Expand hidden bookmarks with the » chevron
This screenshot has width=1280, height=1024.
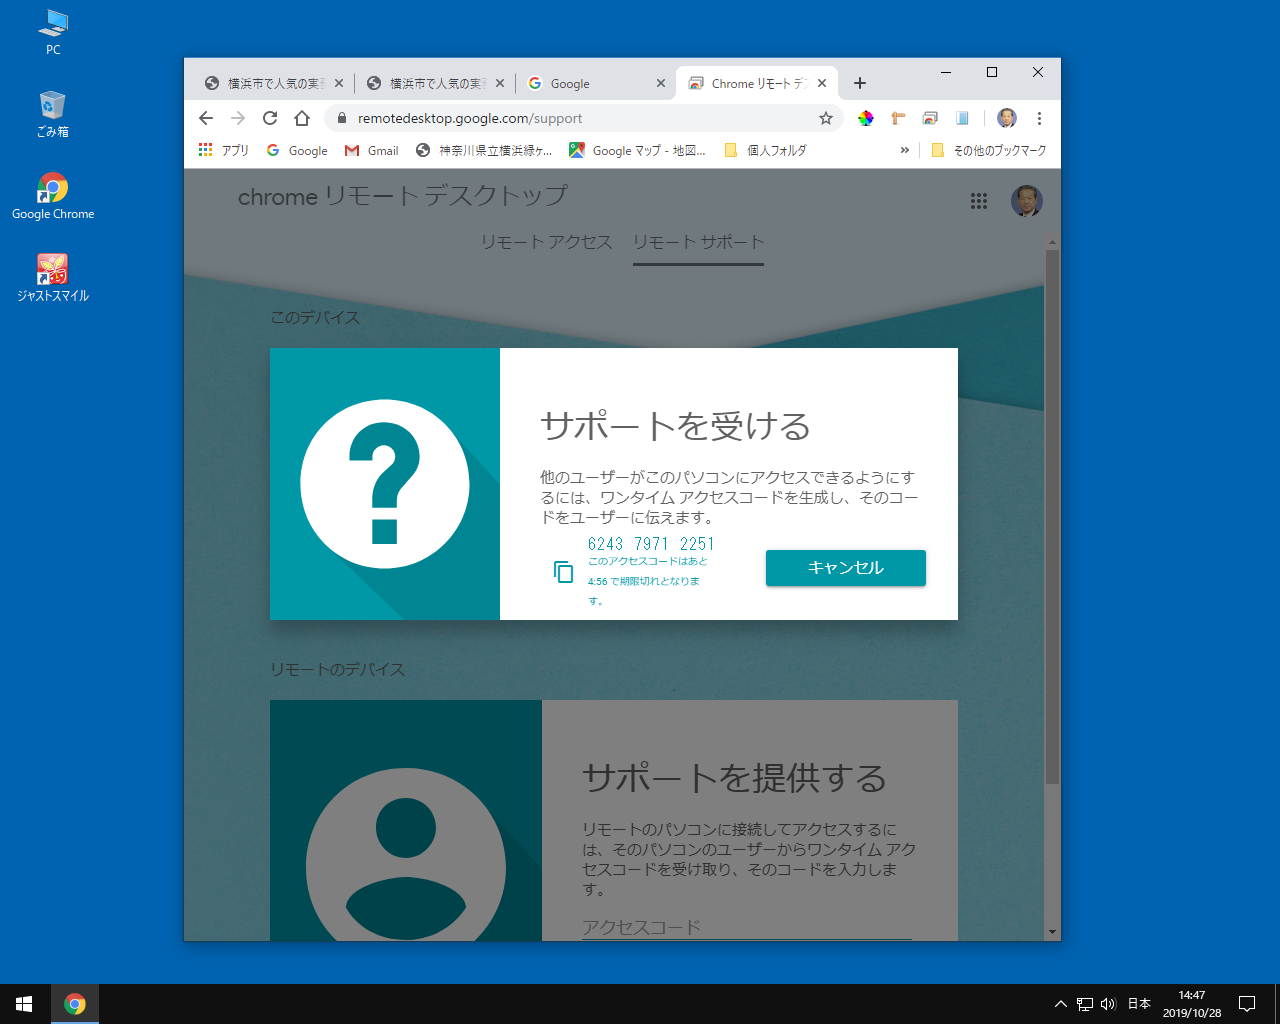pos(905,150)
